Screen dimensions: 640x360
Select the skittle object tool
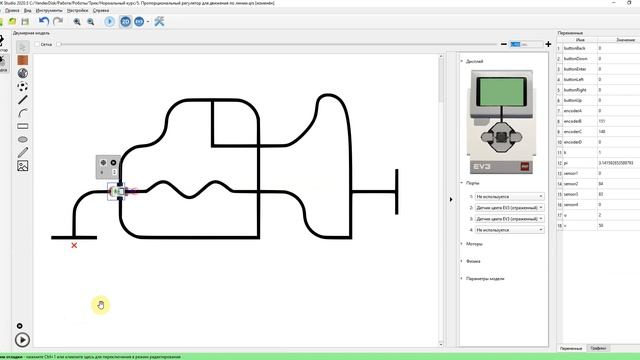(x=23, y=73)
